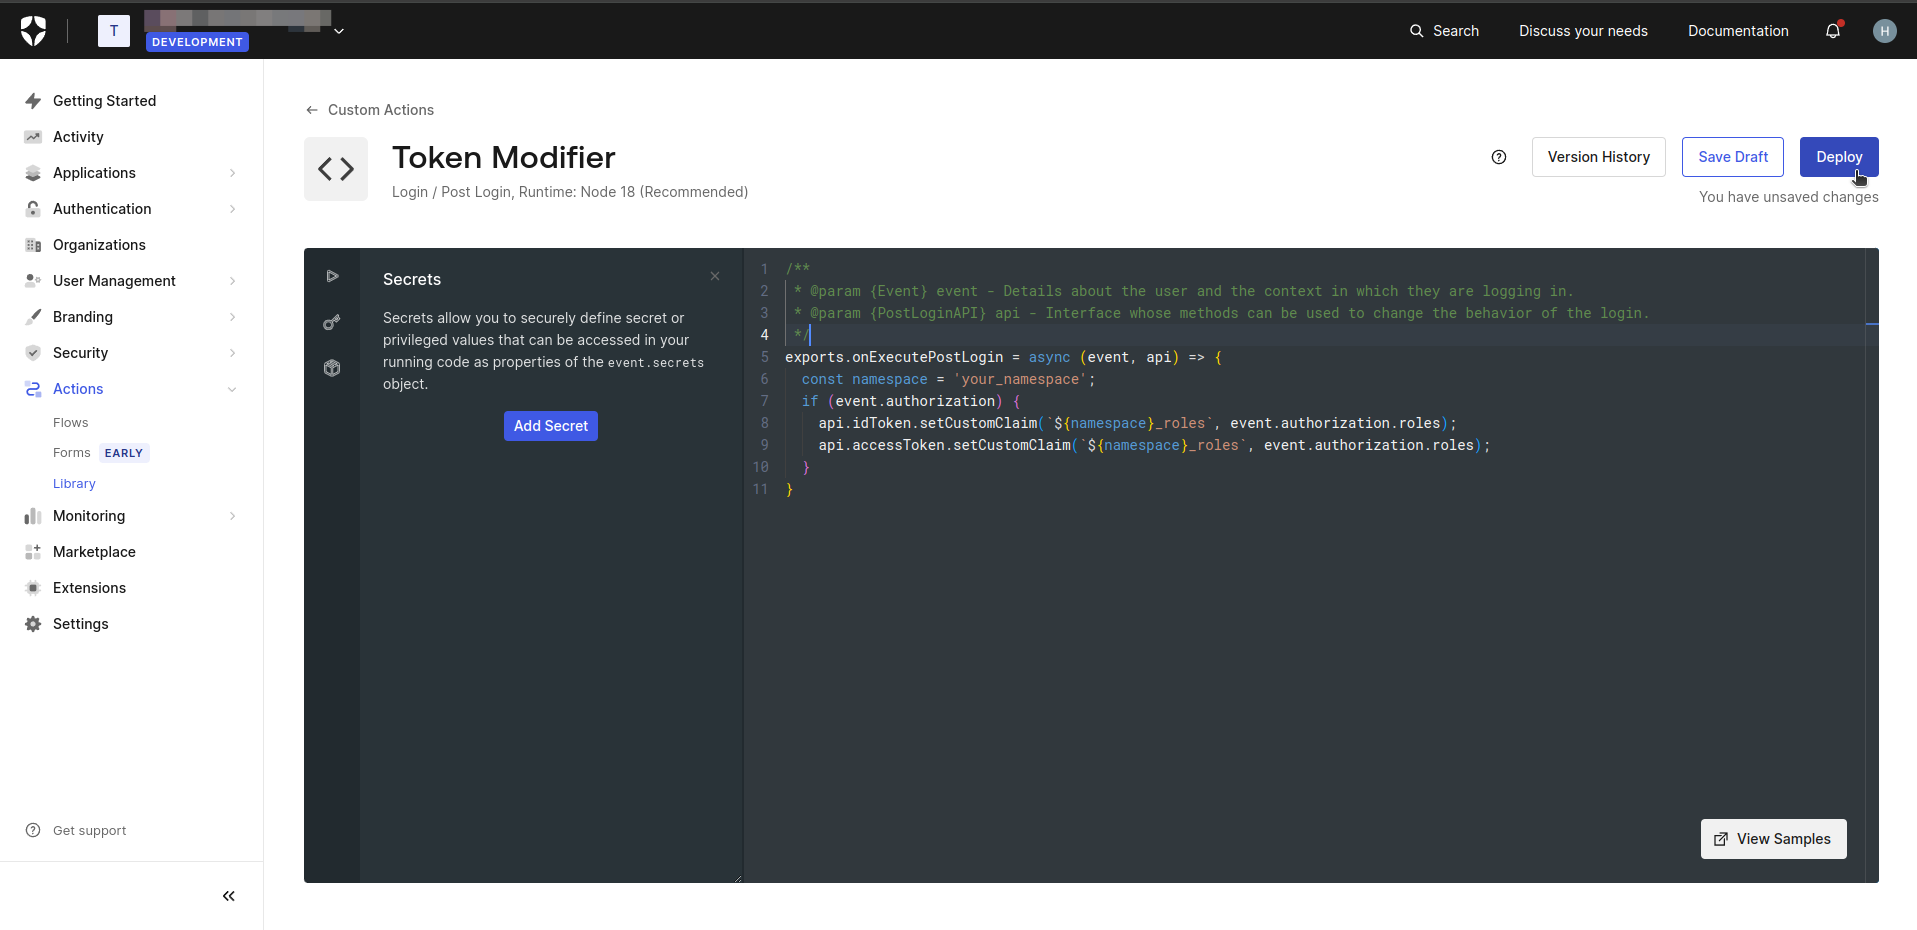The height and width of the screenshot is (930, 1917).
Task: Expand the tenant switcher dropdown arrow
Action: tap(339, 31)
